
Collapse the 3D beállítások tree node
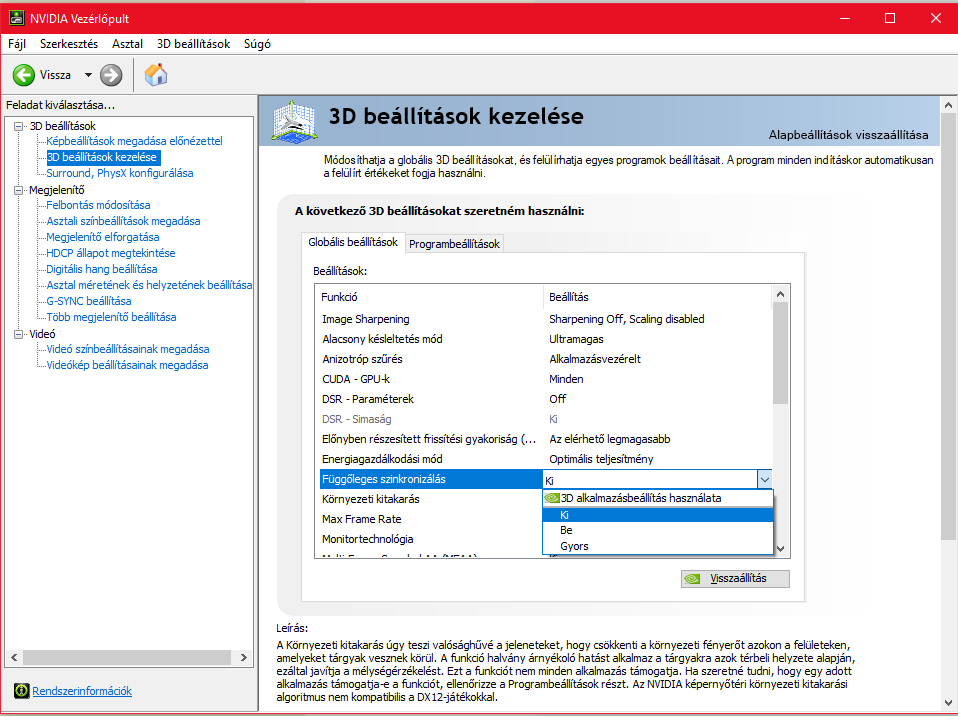pos(18,126)
